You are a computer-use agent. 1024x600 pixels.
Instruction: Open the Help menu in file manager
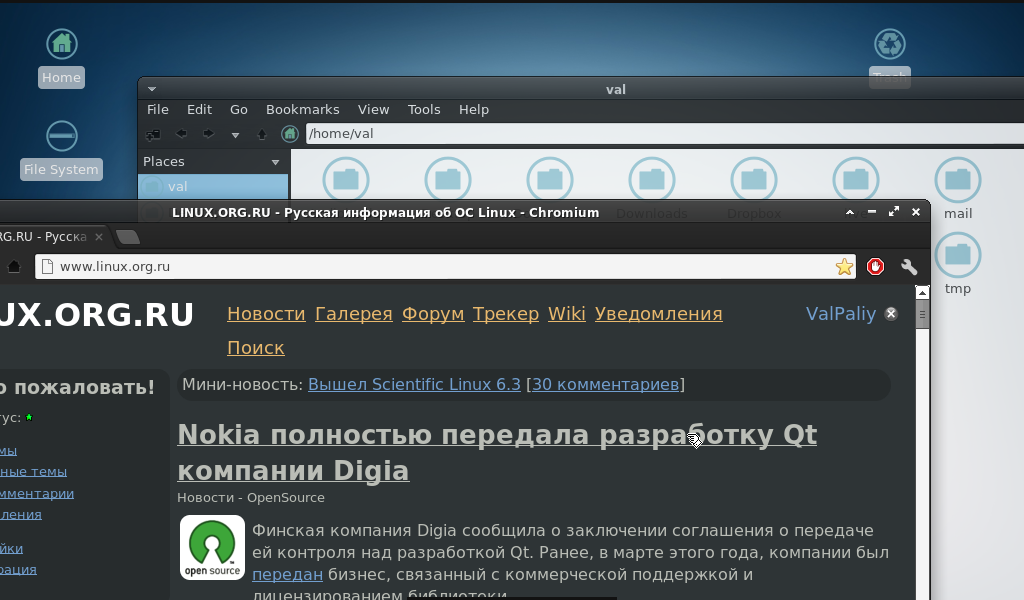pos(473,110)
